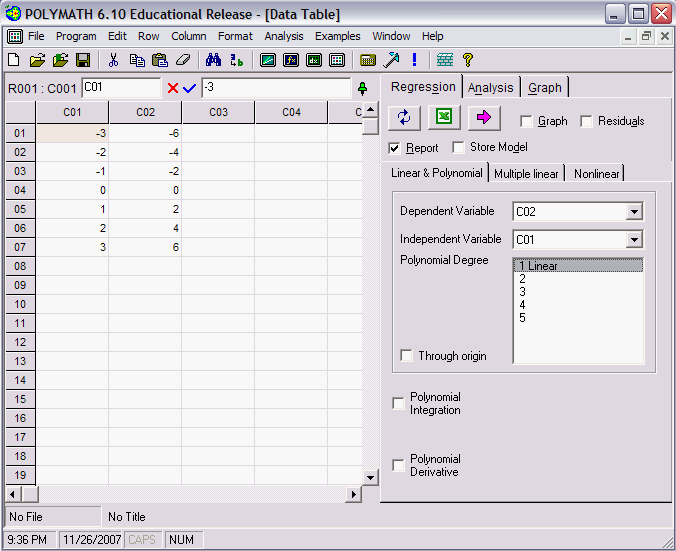Screen dimensions: 676x551
Task: Click the cell name input field showing C01
Action: tap(120, 88)
